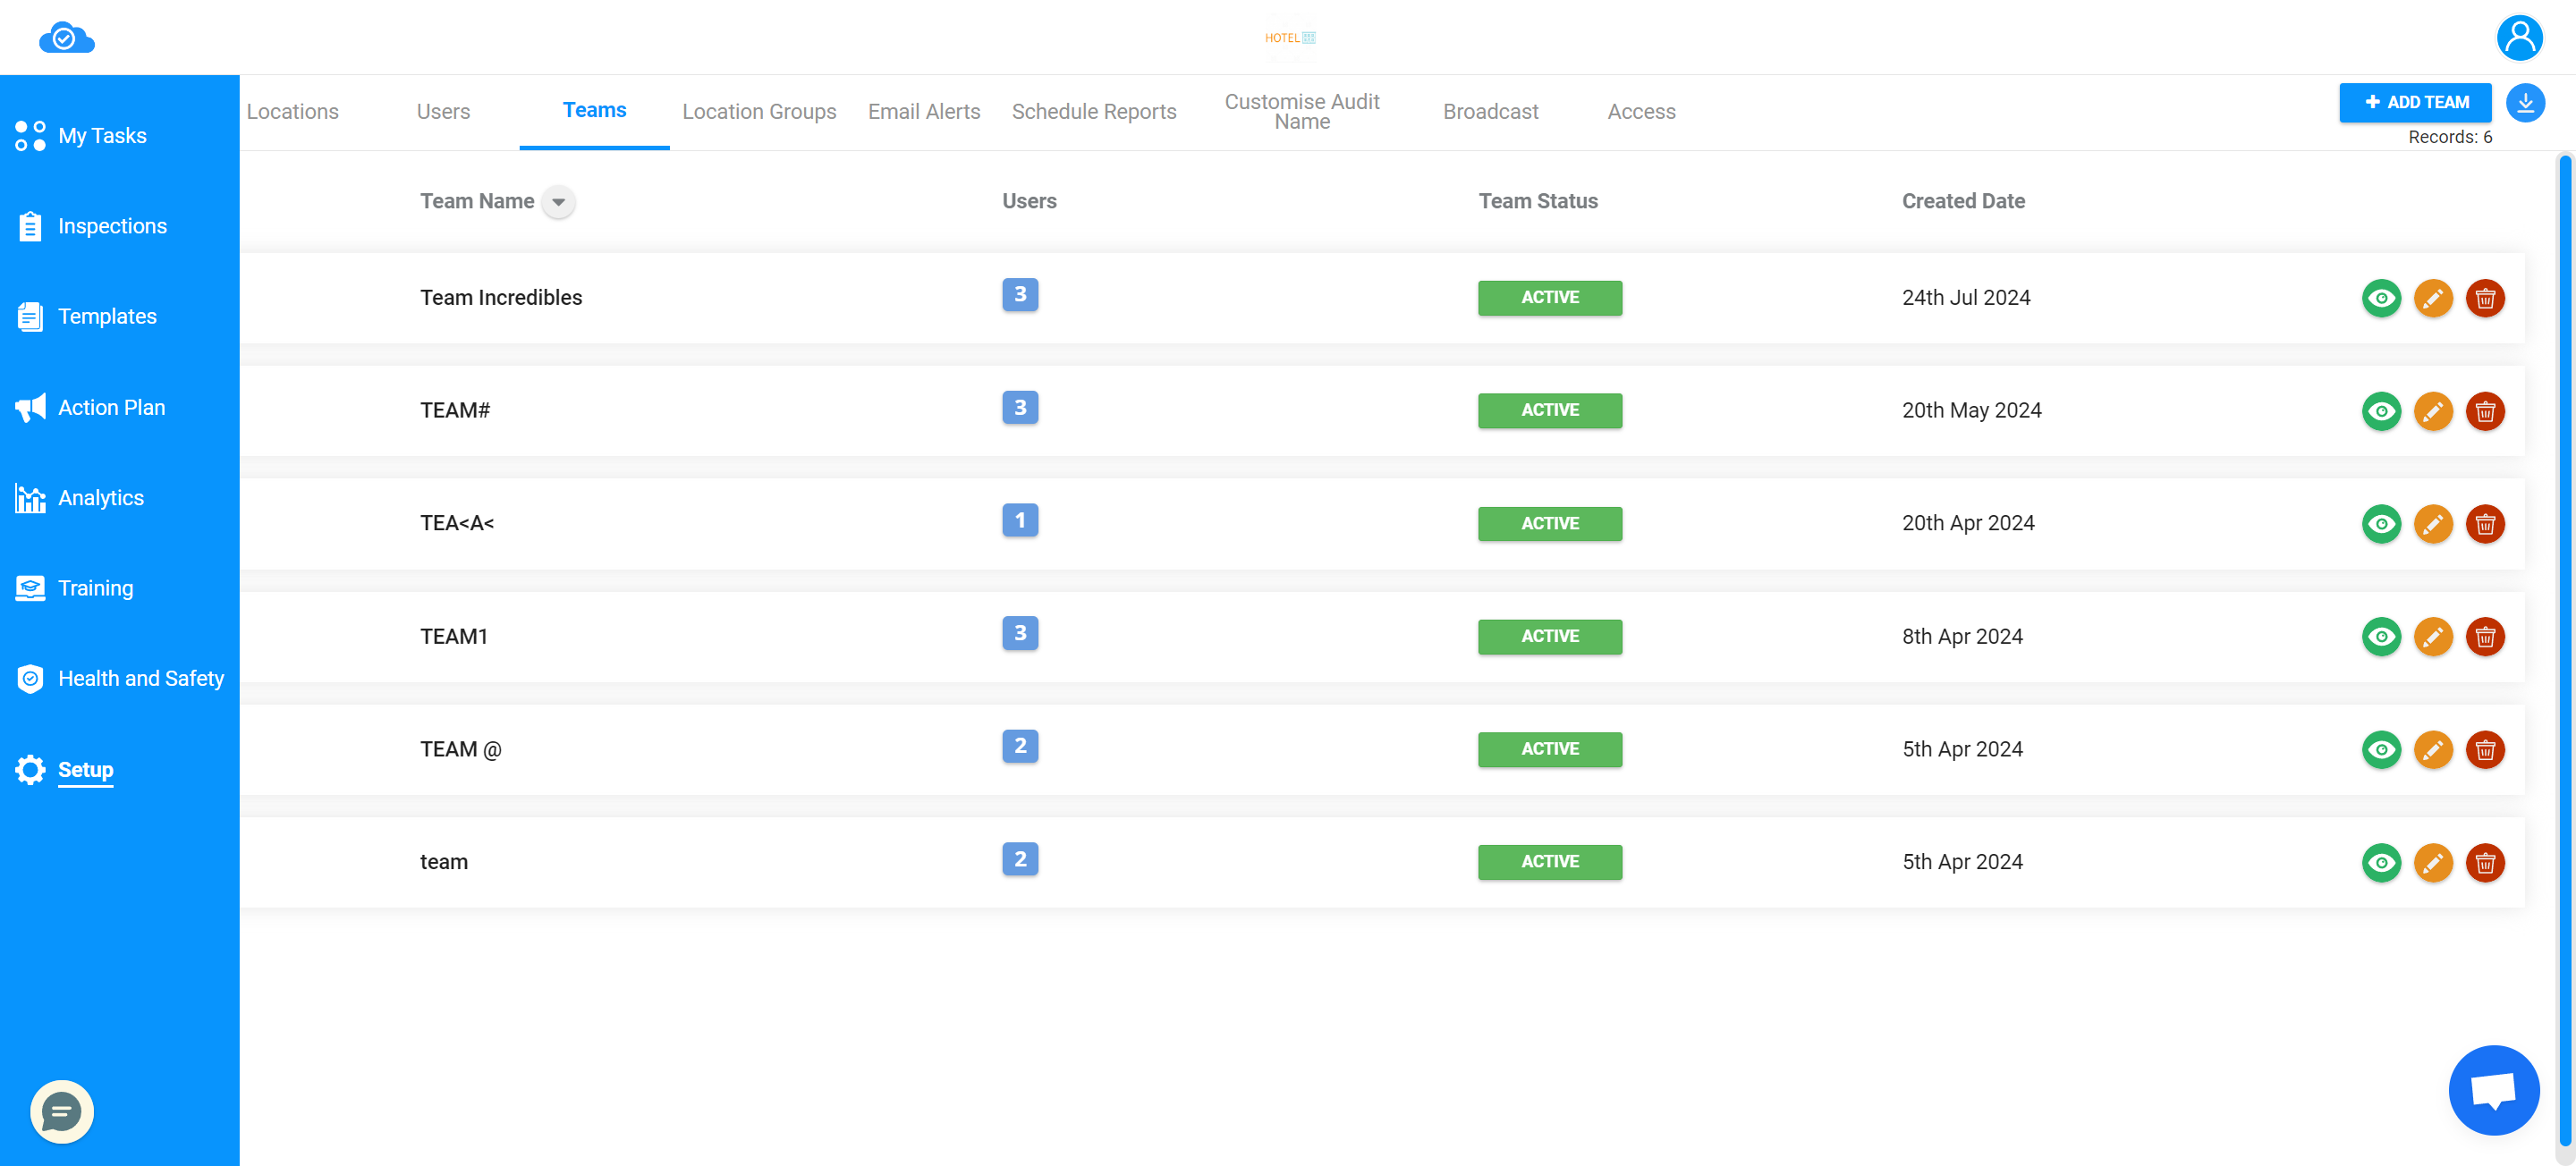Switch to Schedule Reports tab
This screenshot has height=1166, width=2576.
click(1094, 112)
